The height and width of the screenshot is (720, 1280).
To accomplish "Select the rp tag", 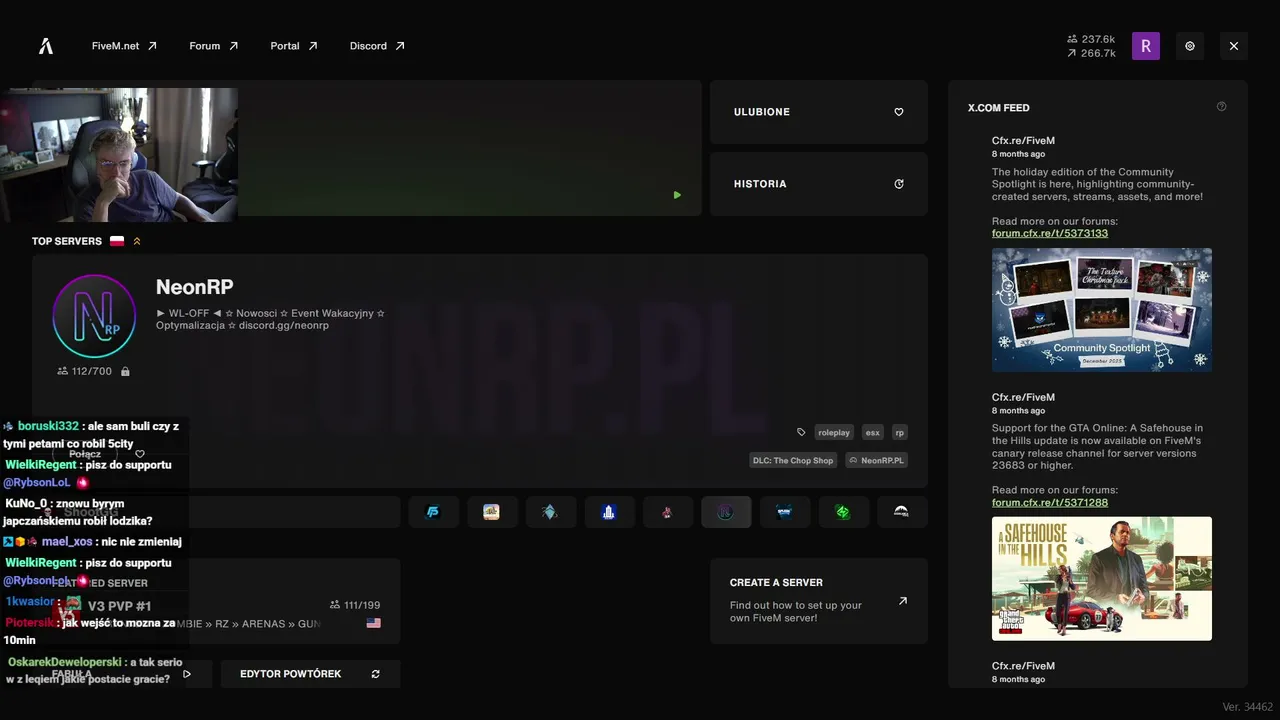I will [900, 433].
